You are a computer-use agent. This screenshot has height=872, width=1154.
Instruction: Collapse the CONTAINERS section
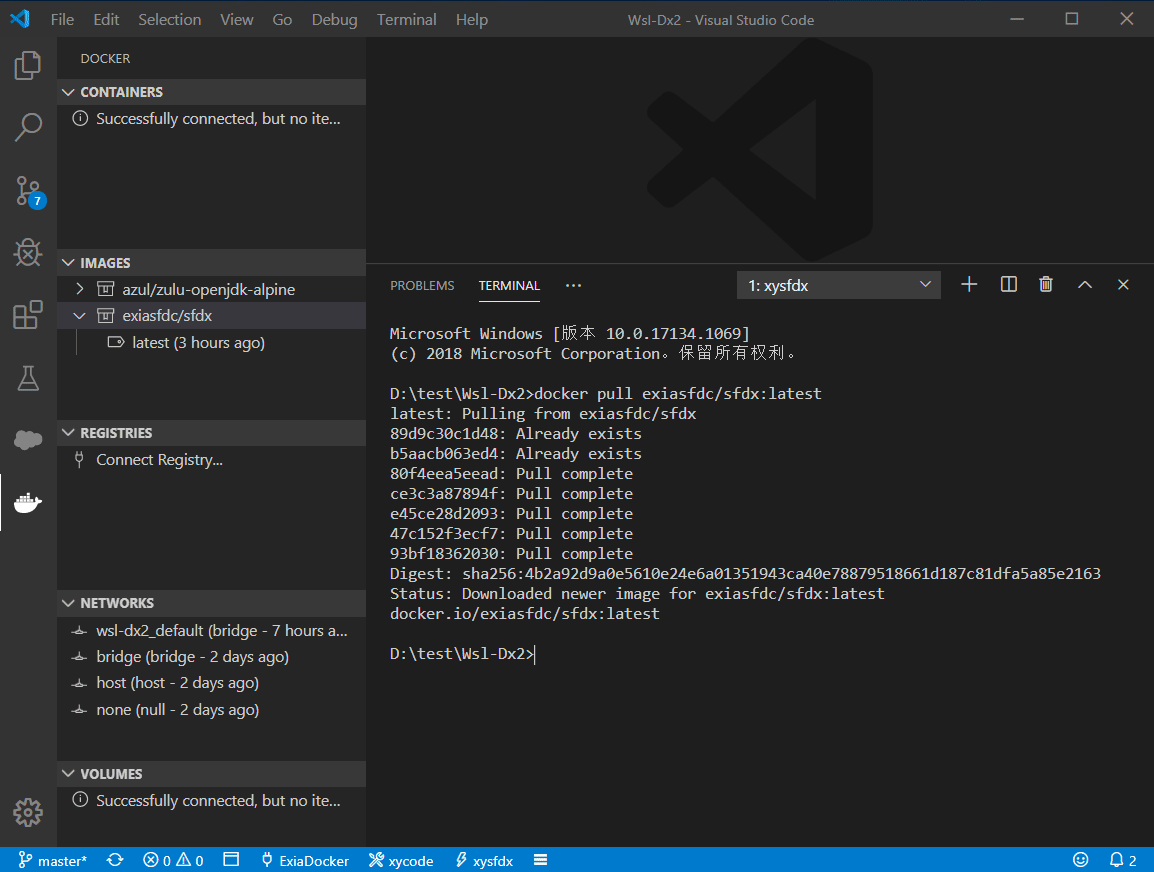68,92
